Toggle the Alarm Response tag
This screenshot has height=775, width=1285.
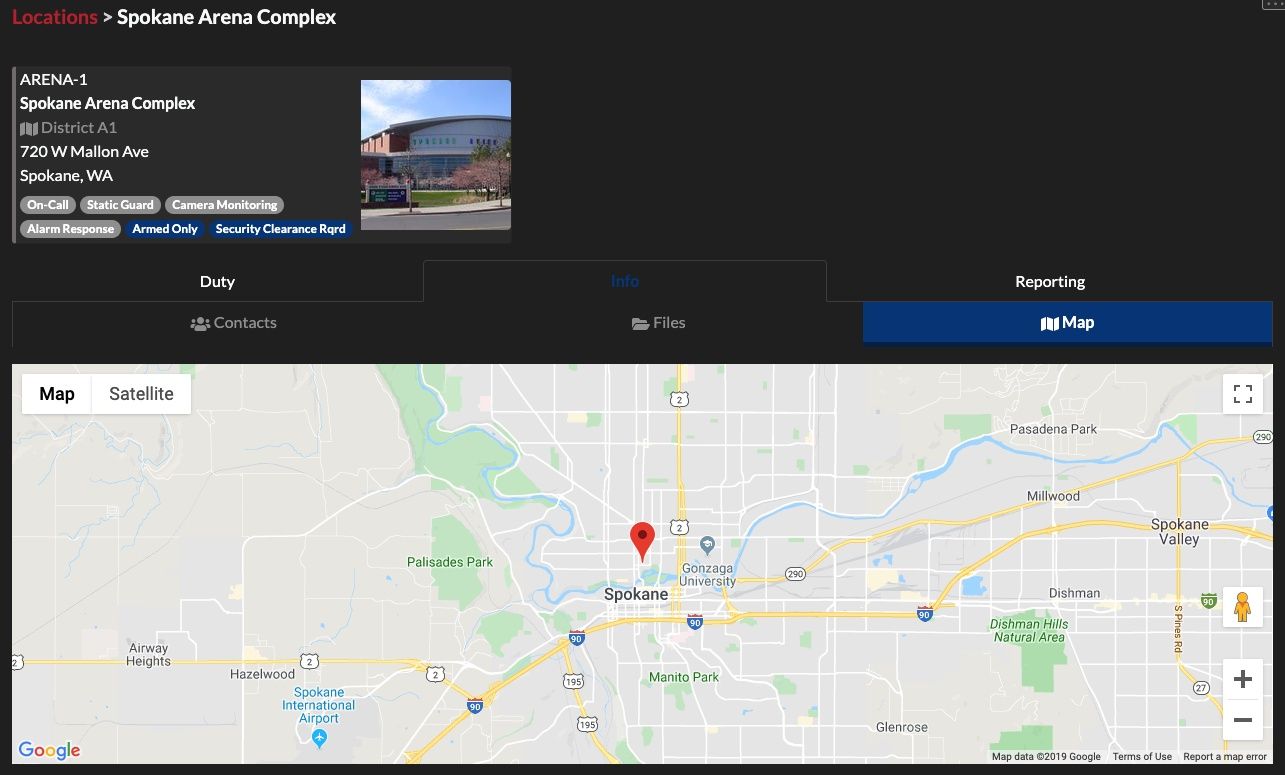pos(70,228)
